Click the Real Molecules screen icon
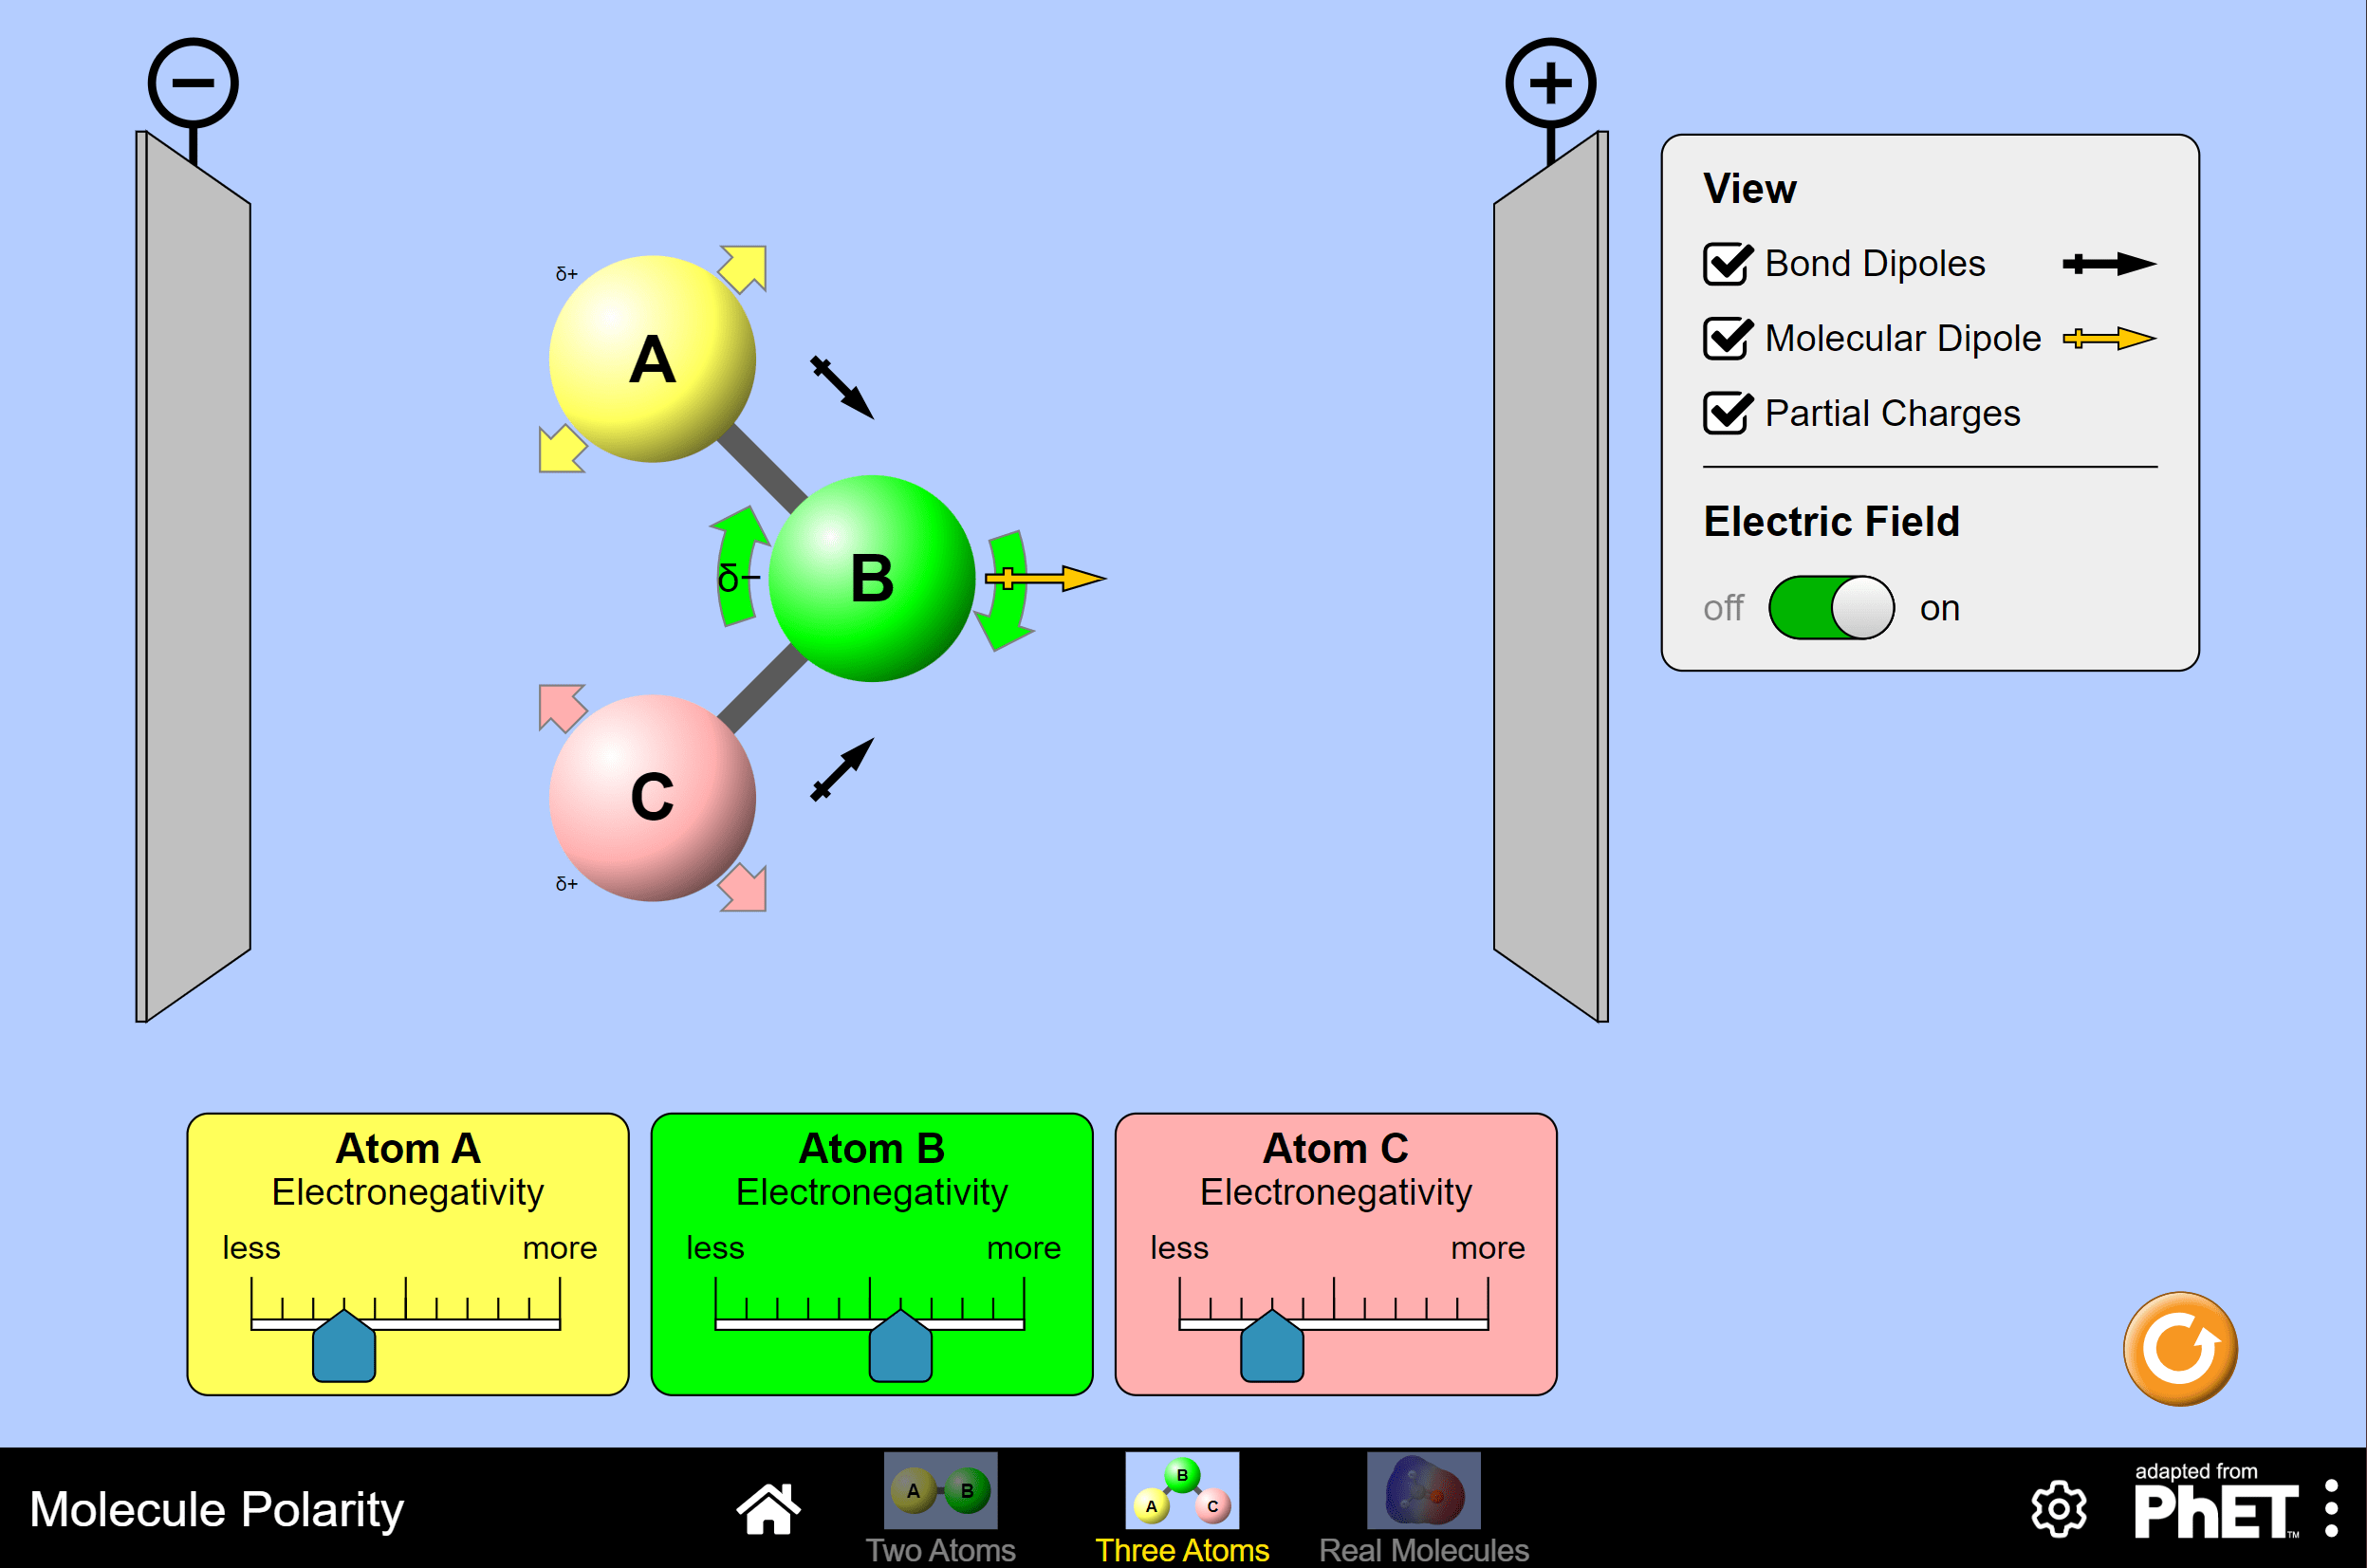This screenshot has width=2367, height=1568. [x=1423, y=1490]
